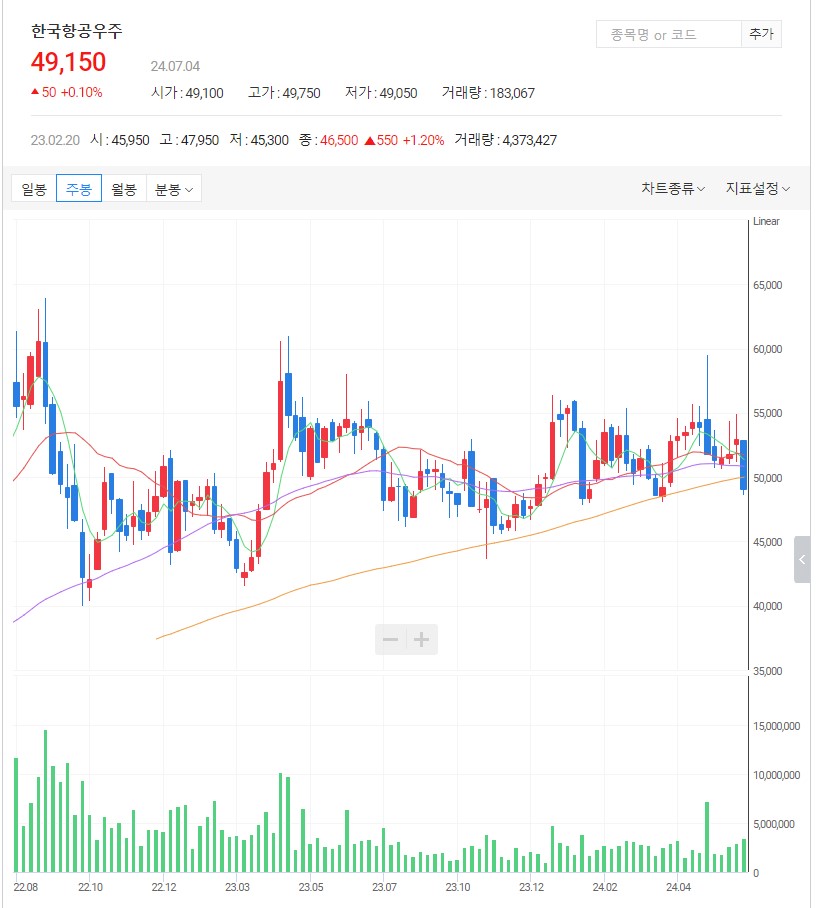Viewport: 816px width, 908px height.
Task: Click the 24.04 date axis label
Action: pyautogui.click(x=678, y=887)
